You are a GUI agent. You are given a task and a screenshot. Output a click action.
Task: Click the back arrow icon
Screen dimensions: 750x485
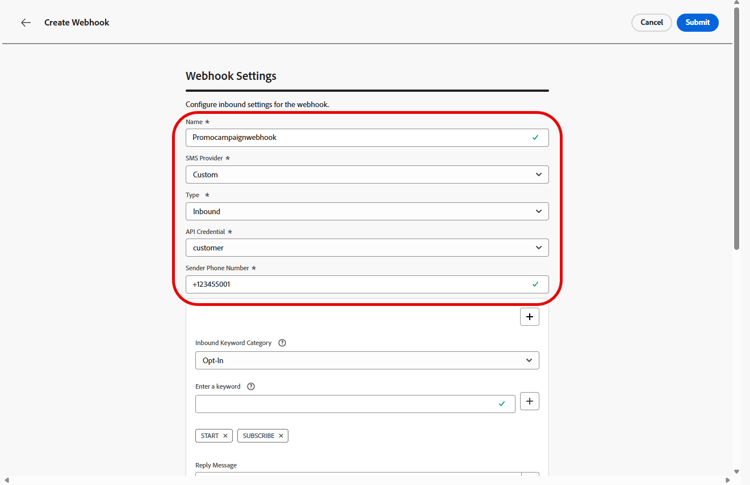click(x=26, y=22)
